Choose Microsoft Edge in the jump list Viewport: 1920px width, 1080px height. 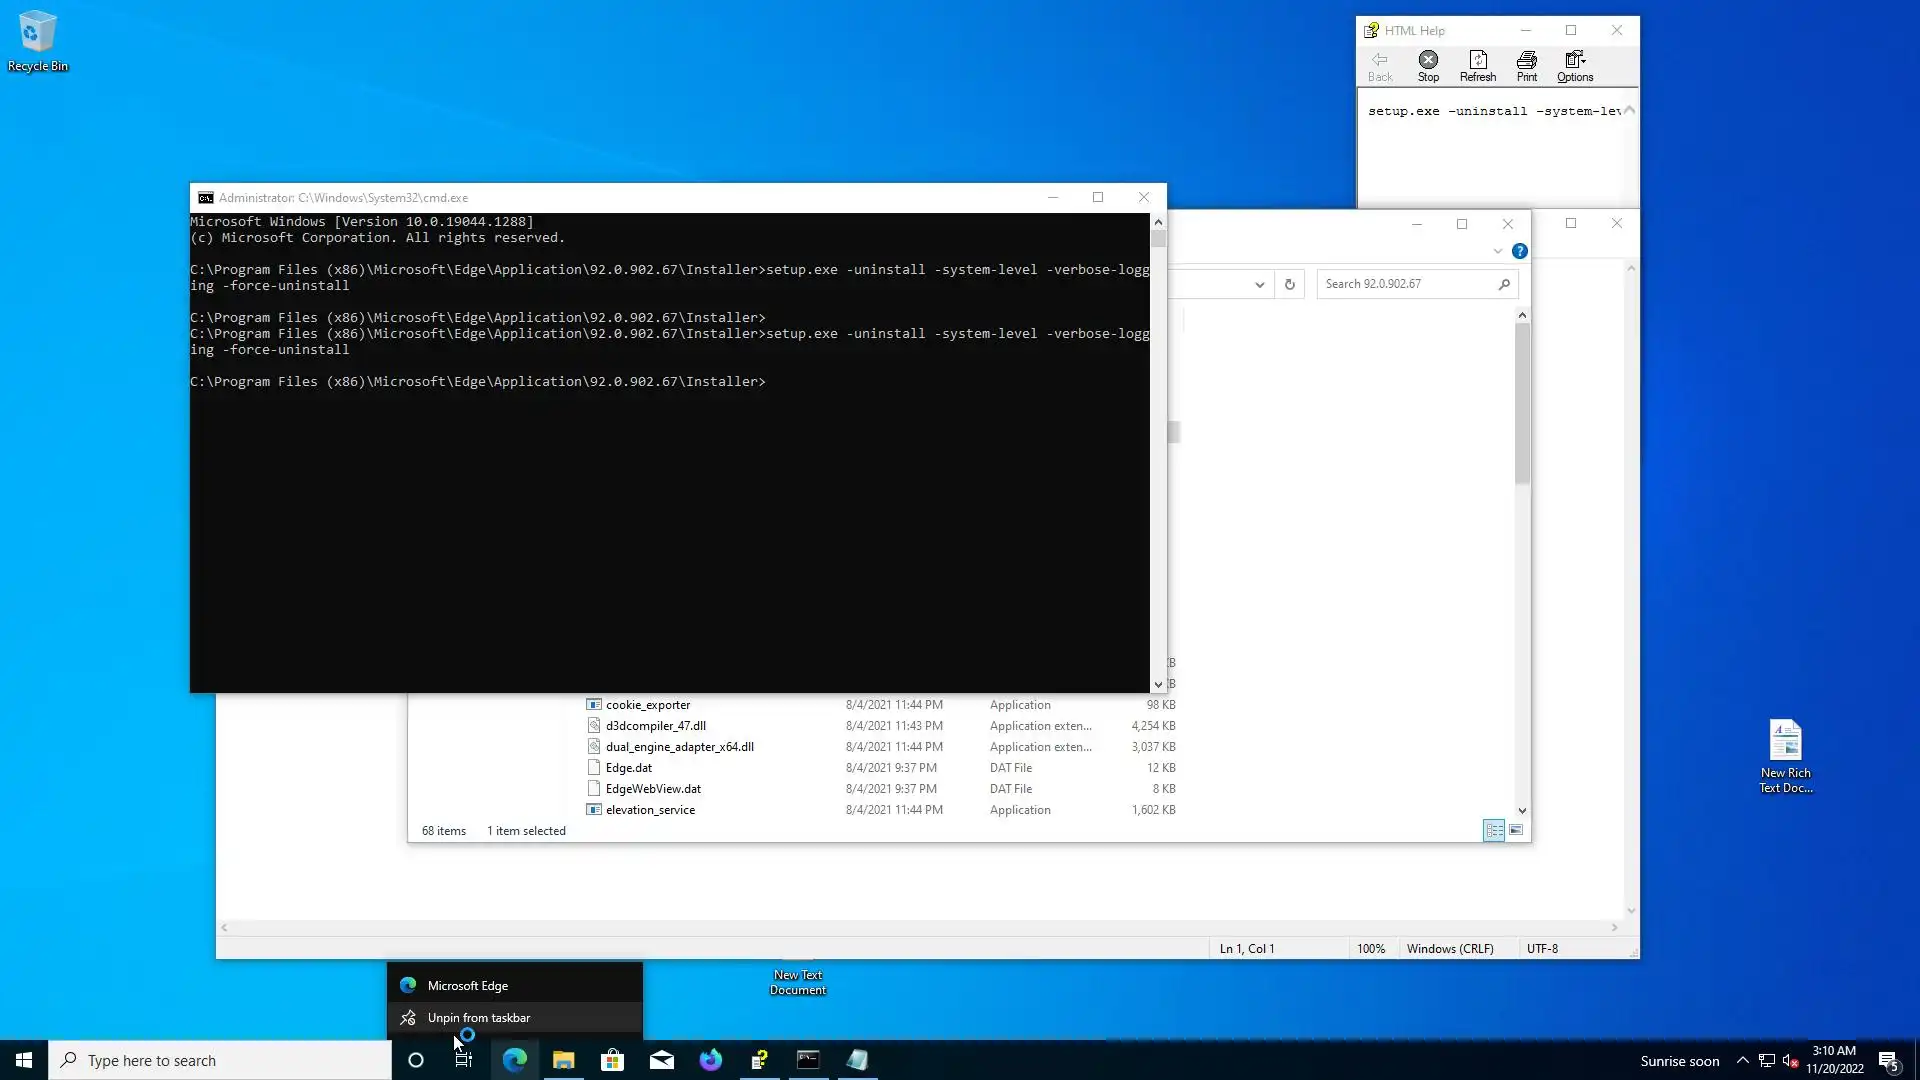468,985
